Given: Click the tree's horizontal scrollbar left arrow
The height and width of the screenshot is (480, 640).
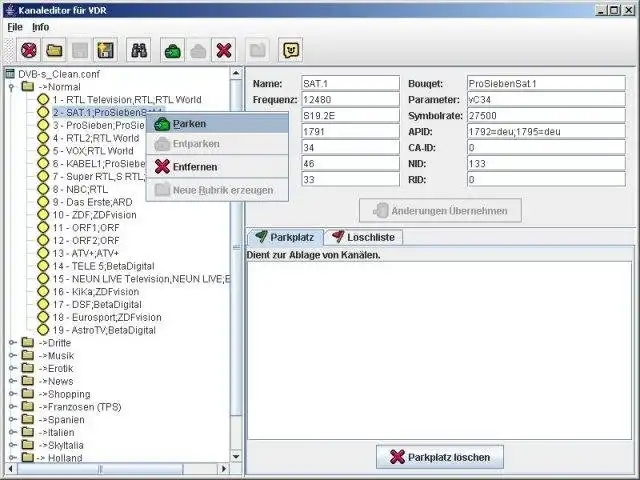Looking at the screenshot, I should [10, 469].
